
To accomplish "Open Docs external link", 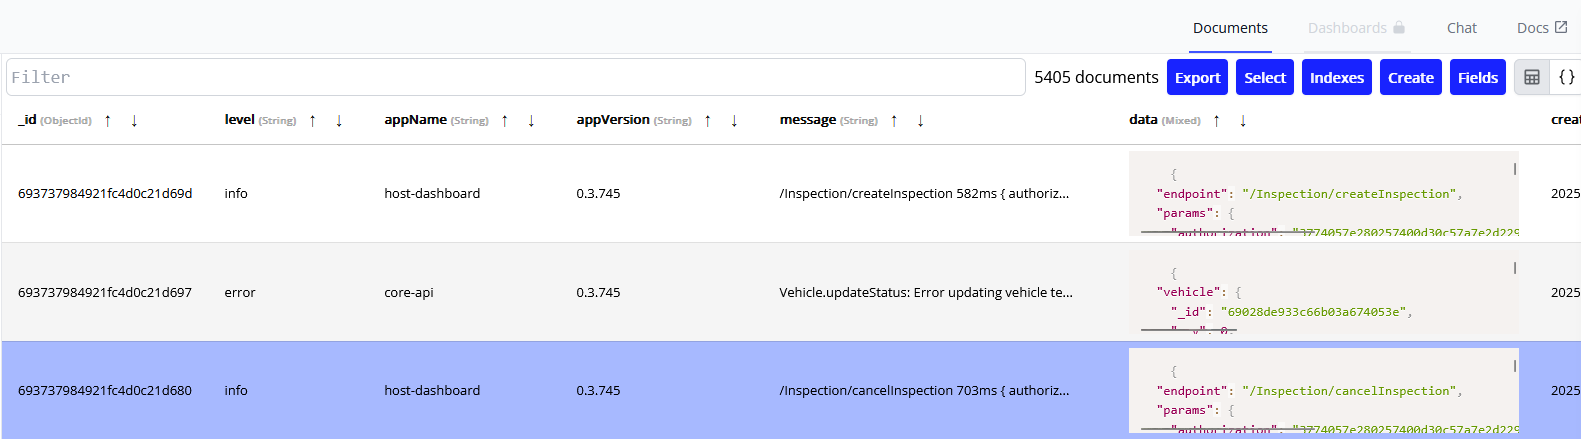I will (x=1541, y=28).
